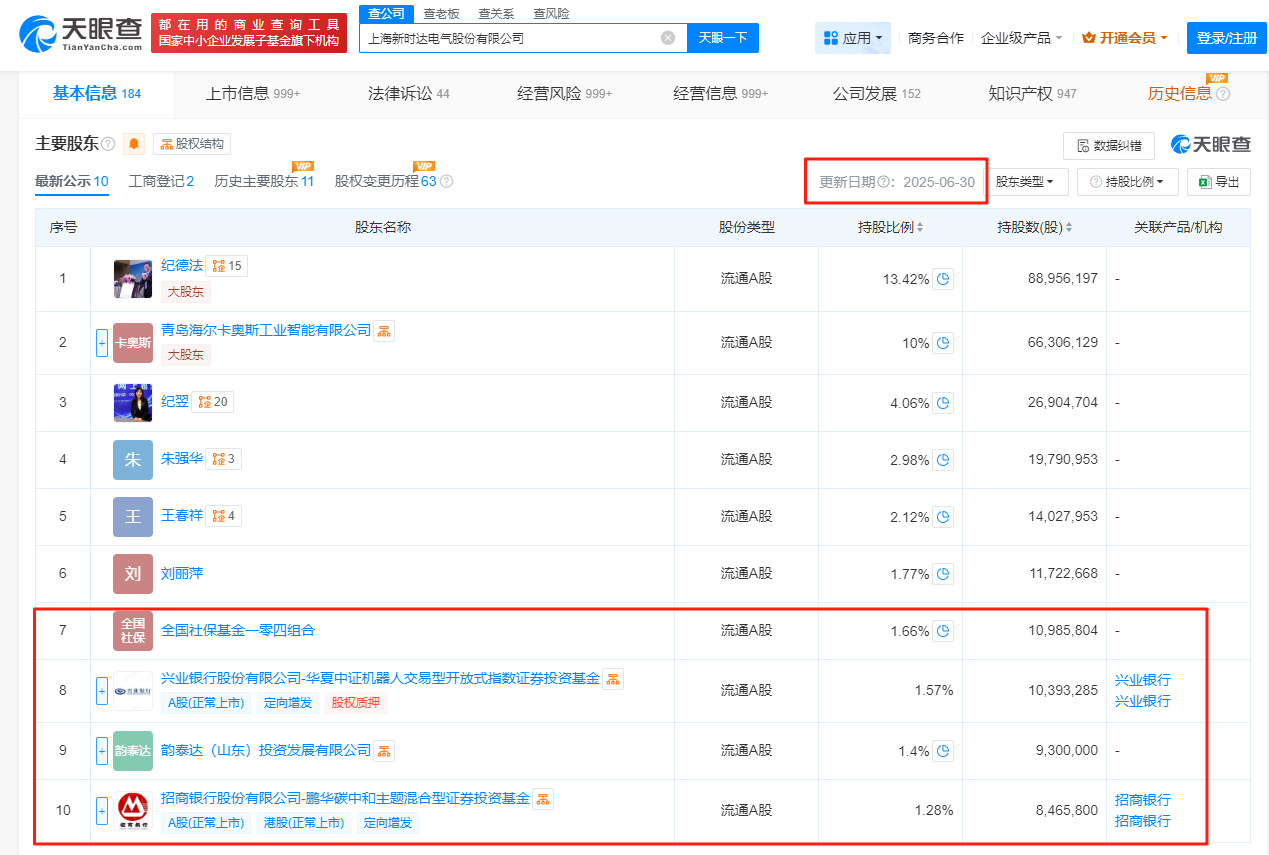Expand row 10 招商银行 fund plus toggle

click(102, 811)
